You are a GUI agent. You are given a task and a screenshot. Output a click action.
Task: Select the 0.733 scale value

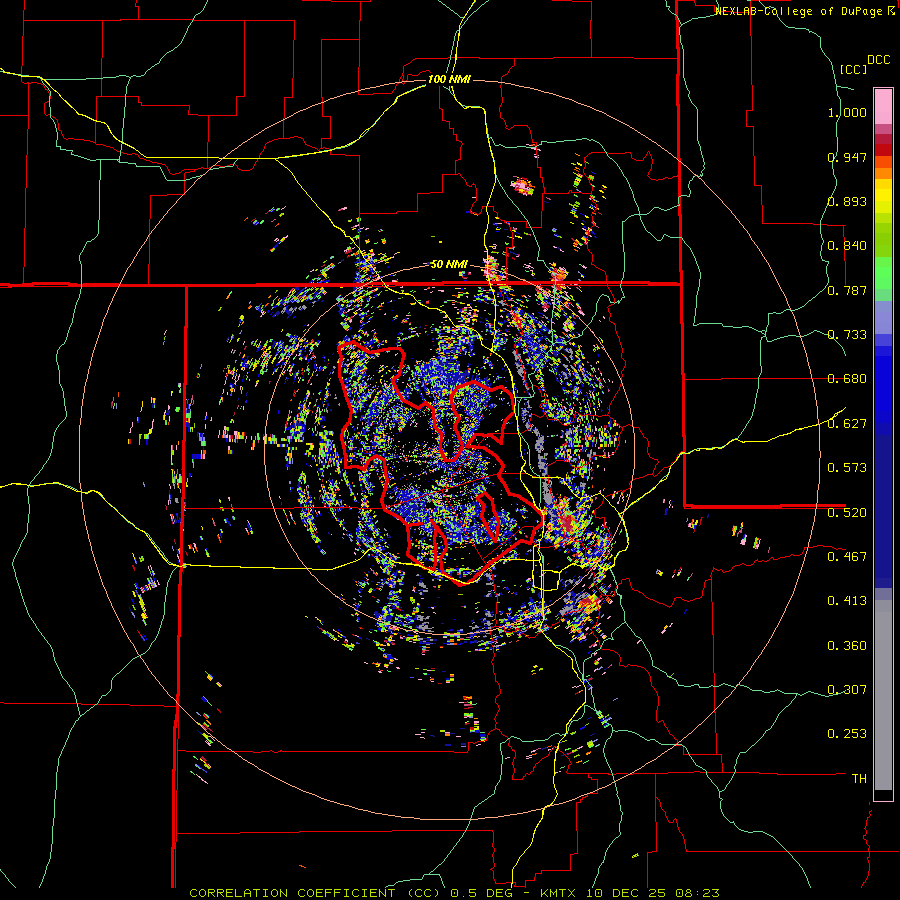click(847, 335)
